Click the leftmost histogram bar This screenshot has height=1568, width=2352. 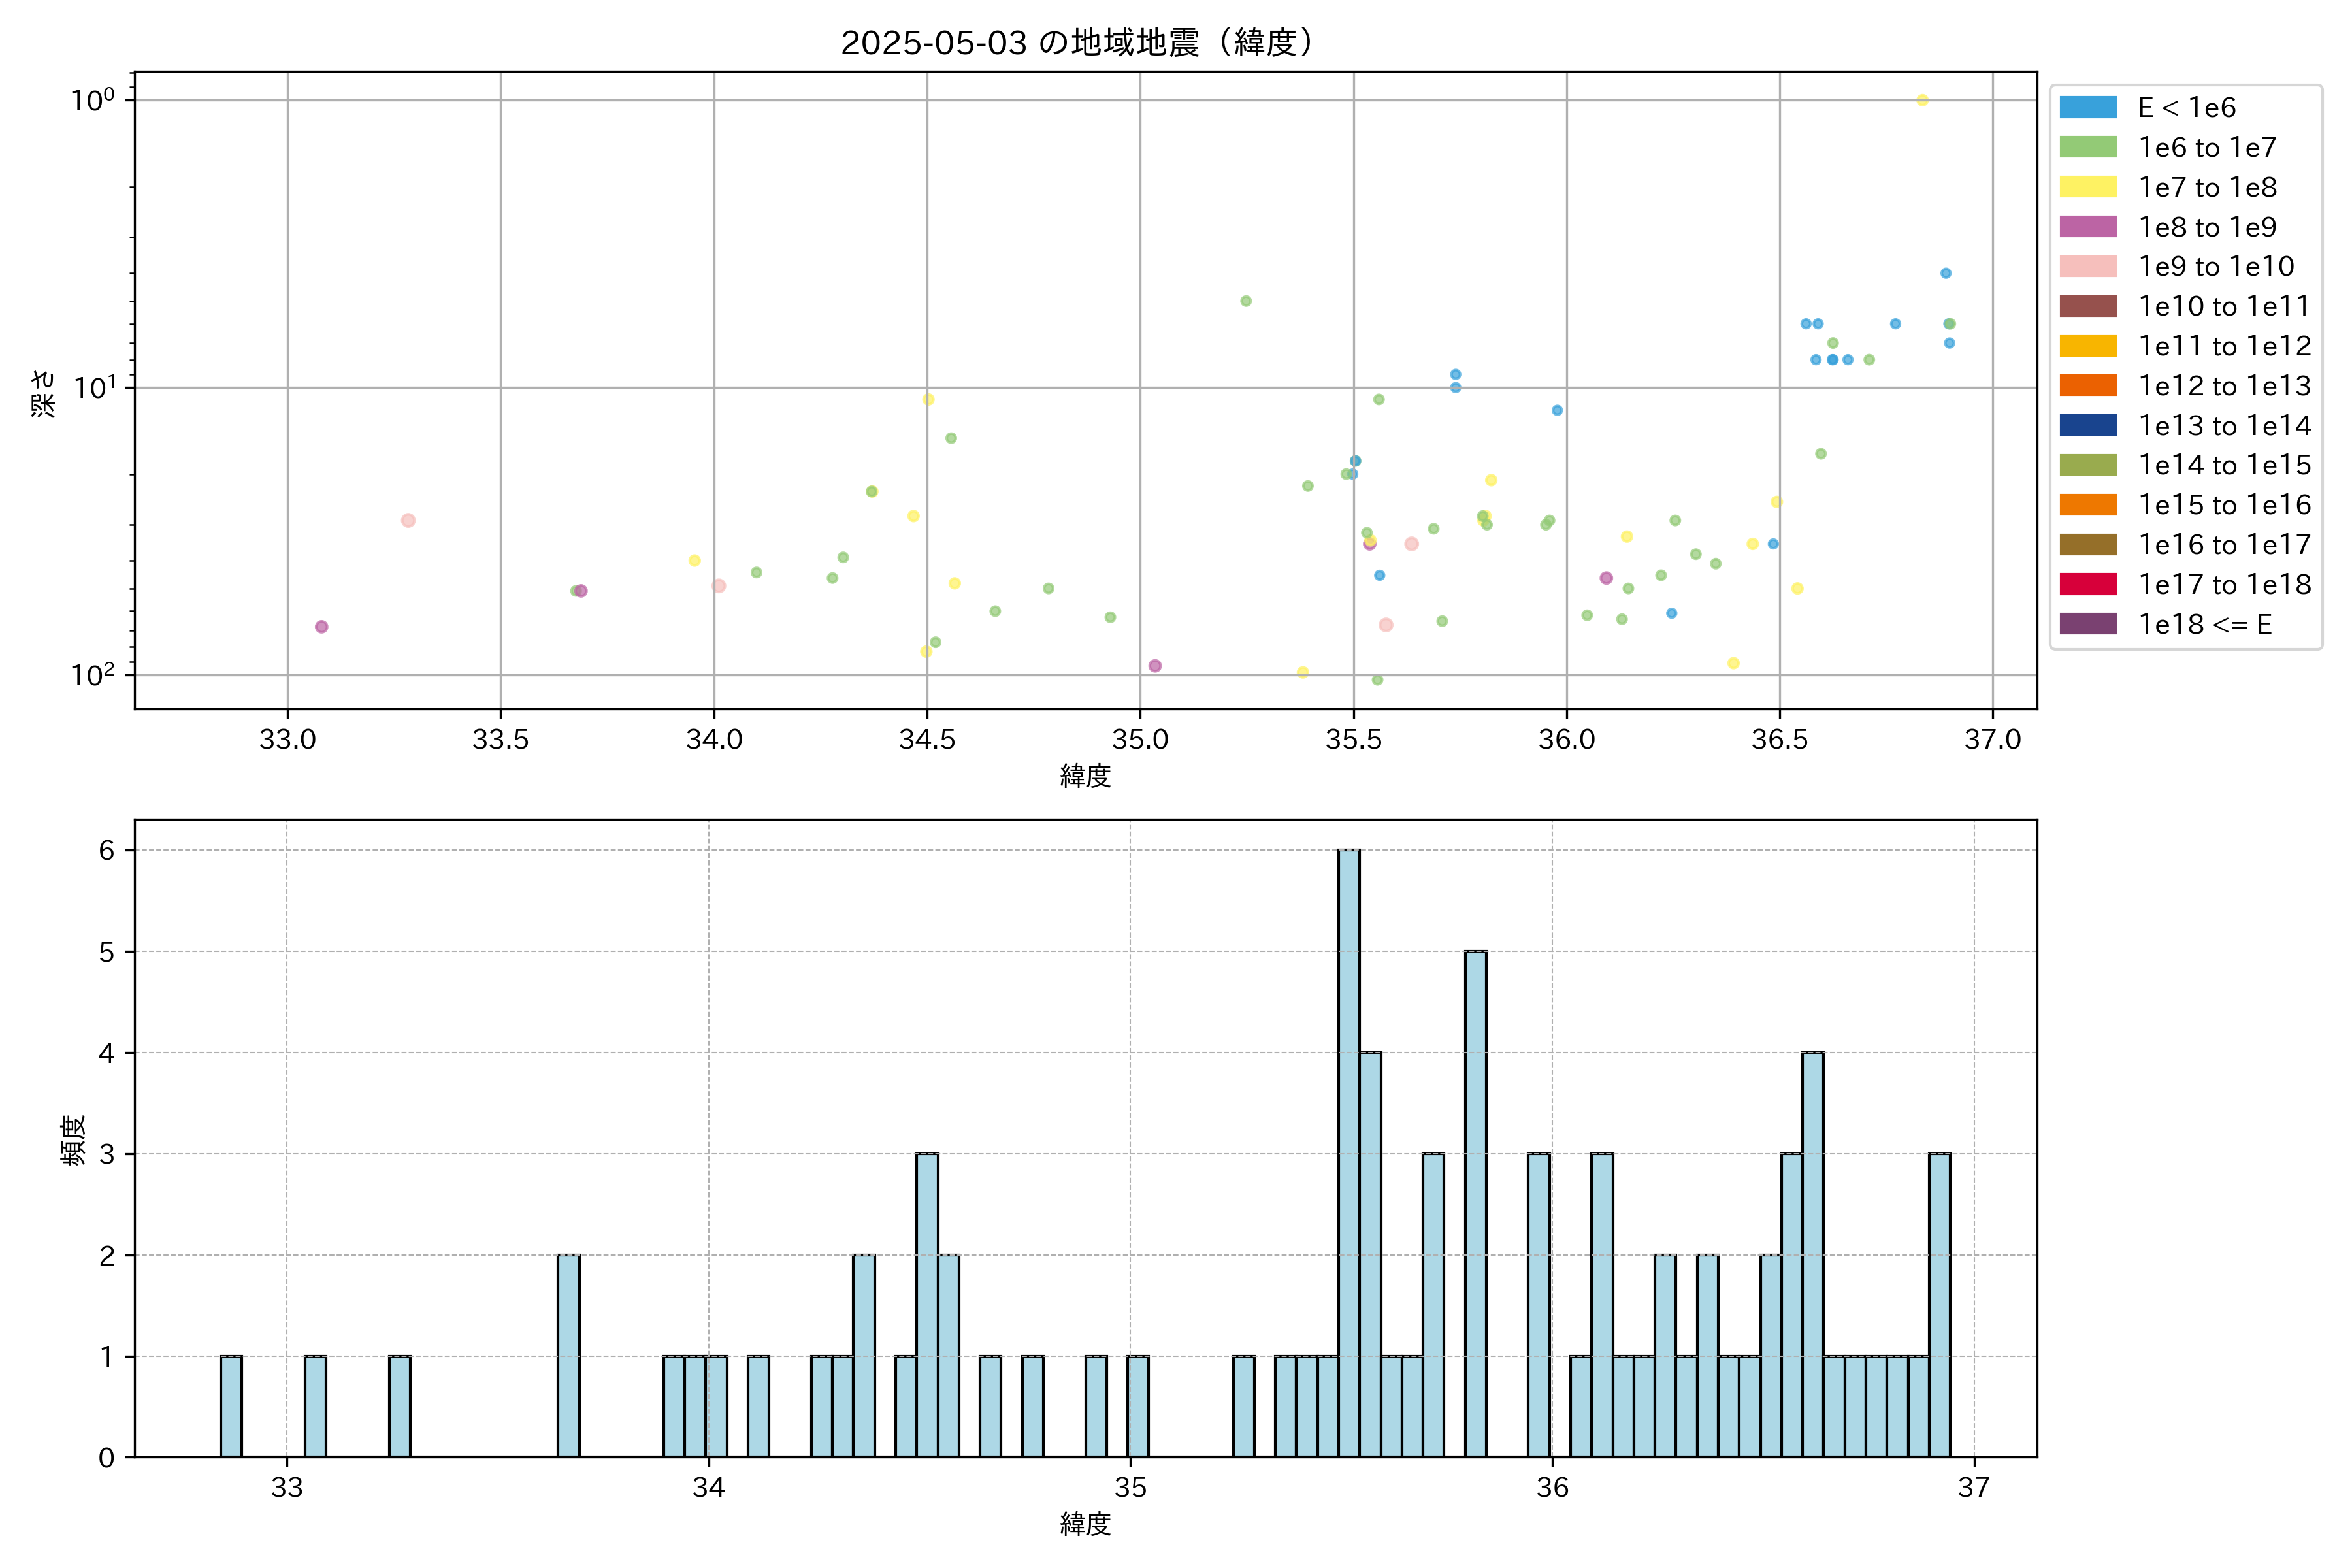[x=231, y=1405]
